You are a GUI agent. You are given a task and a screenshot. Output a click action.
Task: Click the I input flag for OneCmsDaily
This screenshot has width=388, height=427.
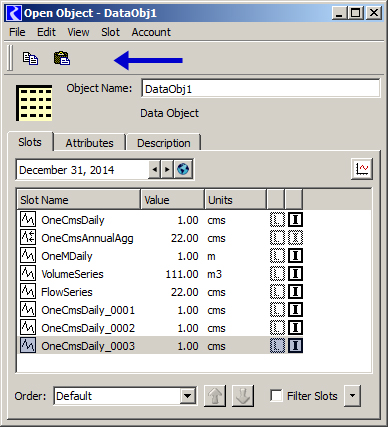pyautogui.click(x=295, y=220)
